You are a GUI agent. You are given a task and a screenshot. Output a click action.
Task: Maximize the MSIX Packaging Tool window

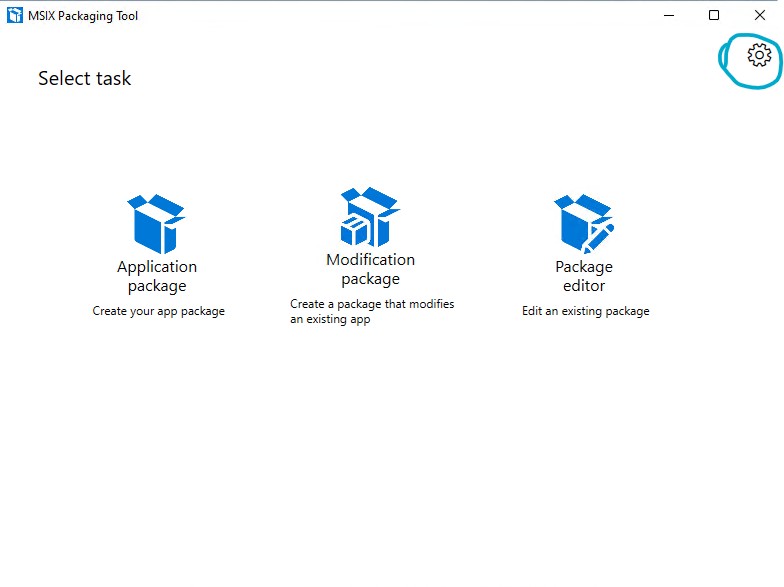(x=714, y=15)
